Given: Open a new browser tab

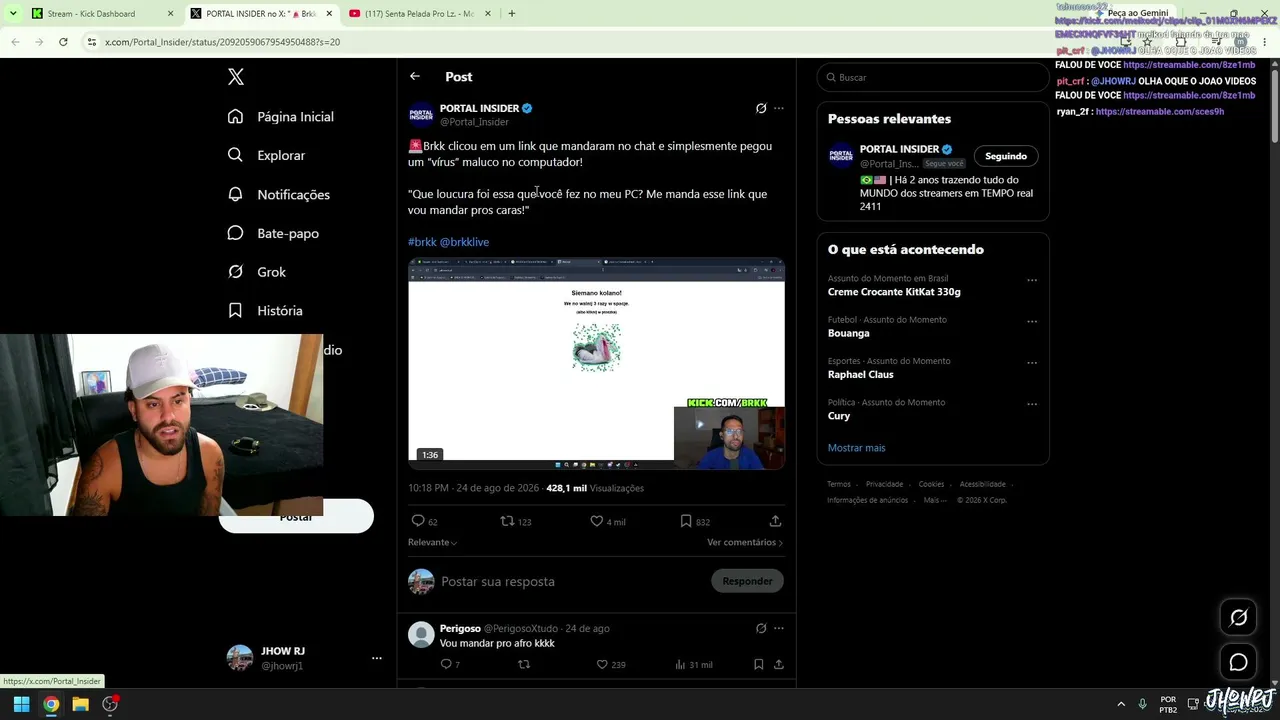Looking at the screenshot, I should click(512, 14).
